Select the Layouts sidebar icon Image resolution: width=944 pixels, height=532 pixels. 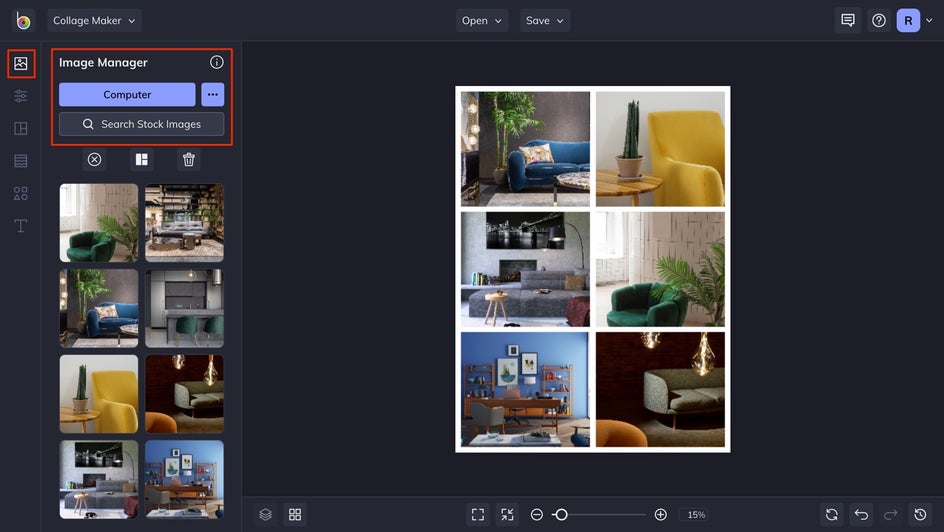point(21,128)
